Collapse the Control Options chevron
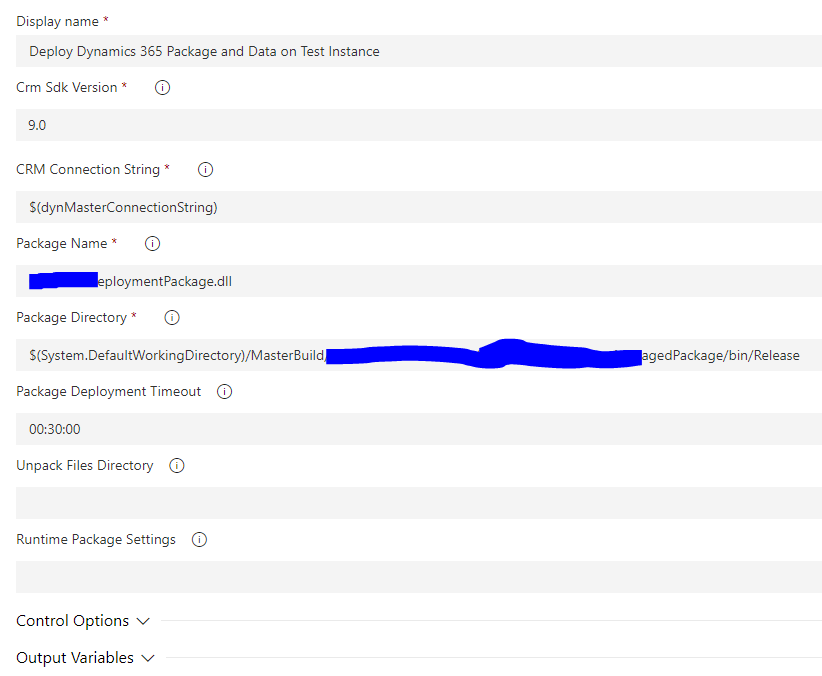Image resolution: width=822 pixels, height=676 pixels. pos(143,620)
